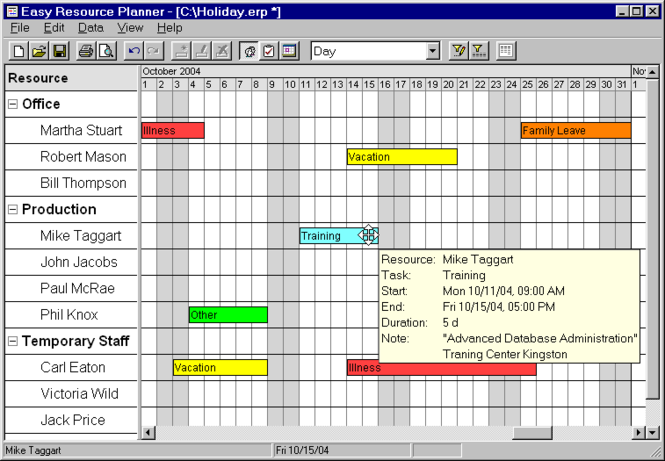665x461 pixels.
Task: Toggle the resources view button with the heads icon
Action: coord(249,51)
